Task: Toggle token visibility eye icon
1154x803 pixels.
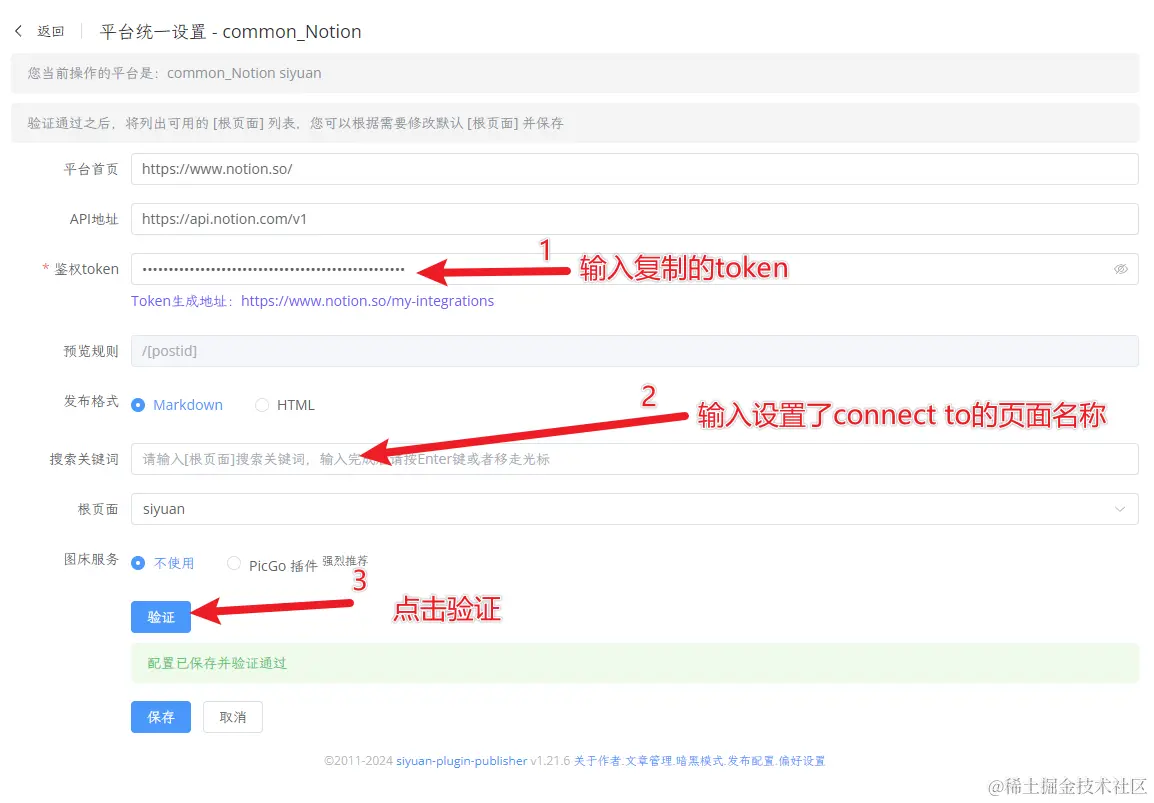Action: pos(1120,269)
